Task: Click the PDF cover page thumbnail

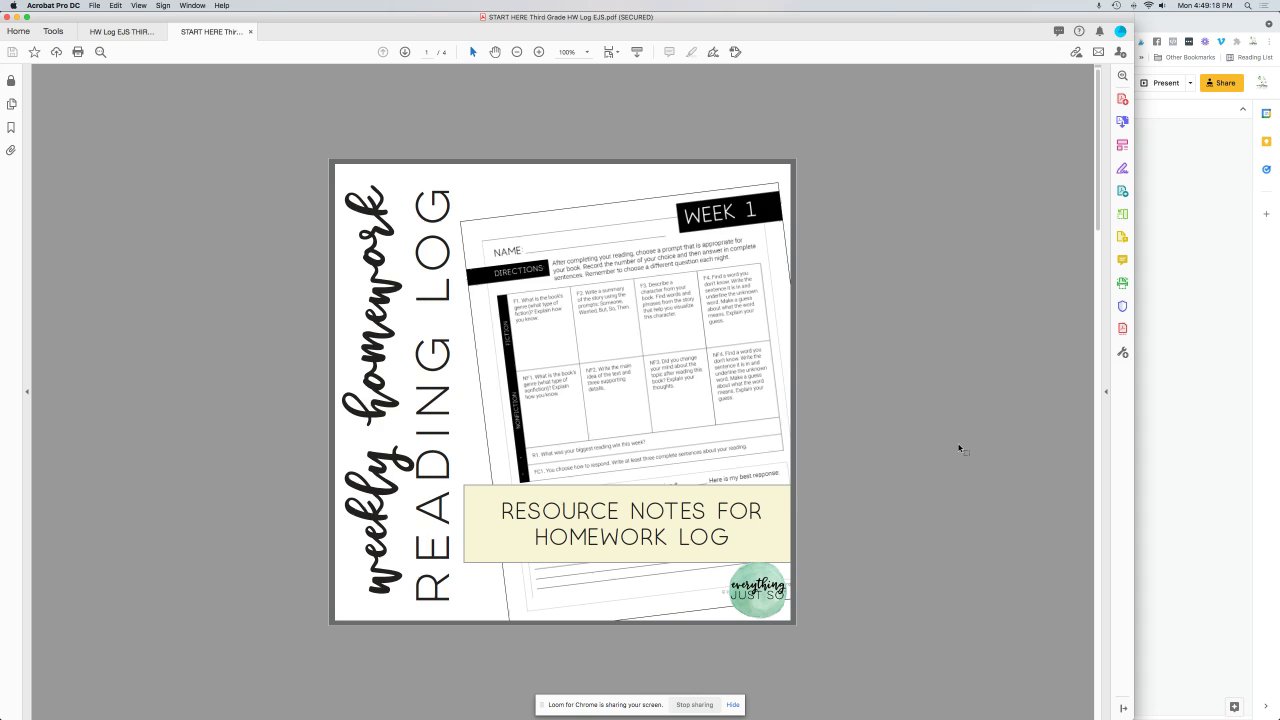Action: pyautogui.click(x=563, y=392)
